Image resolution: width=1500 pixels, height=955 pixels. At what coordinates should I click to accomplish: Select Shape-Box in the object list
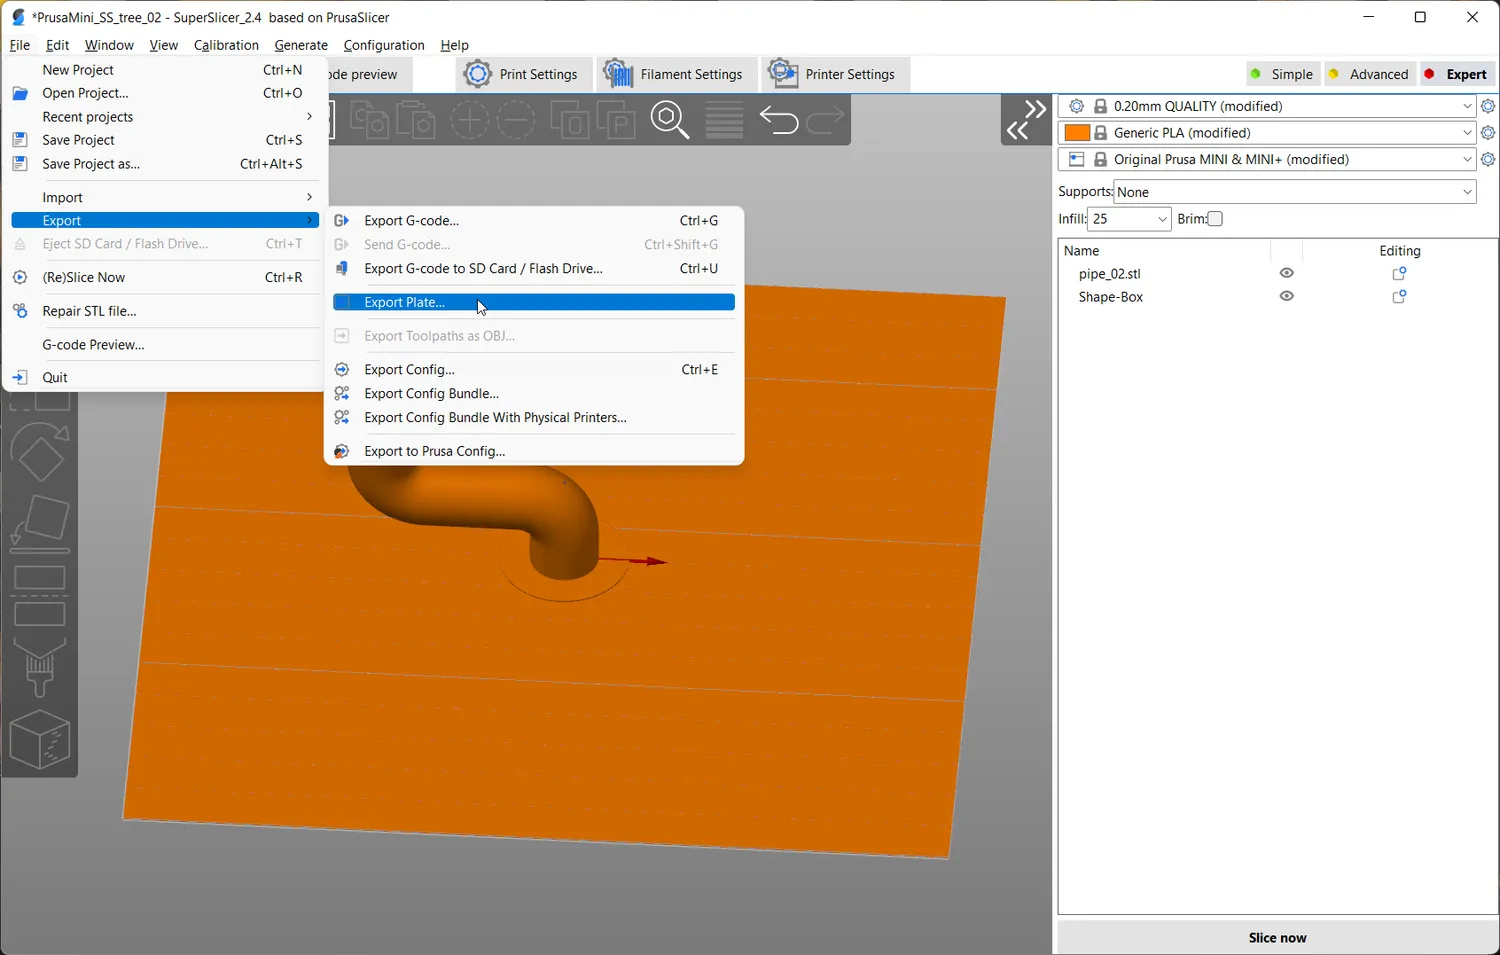tap(1110, 297)
